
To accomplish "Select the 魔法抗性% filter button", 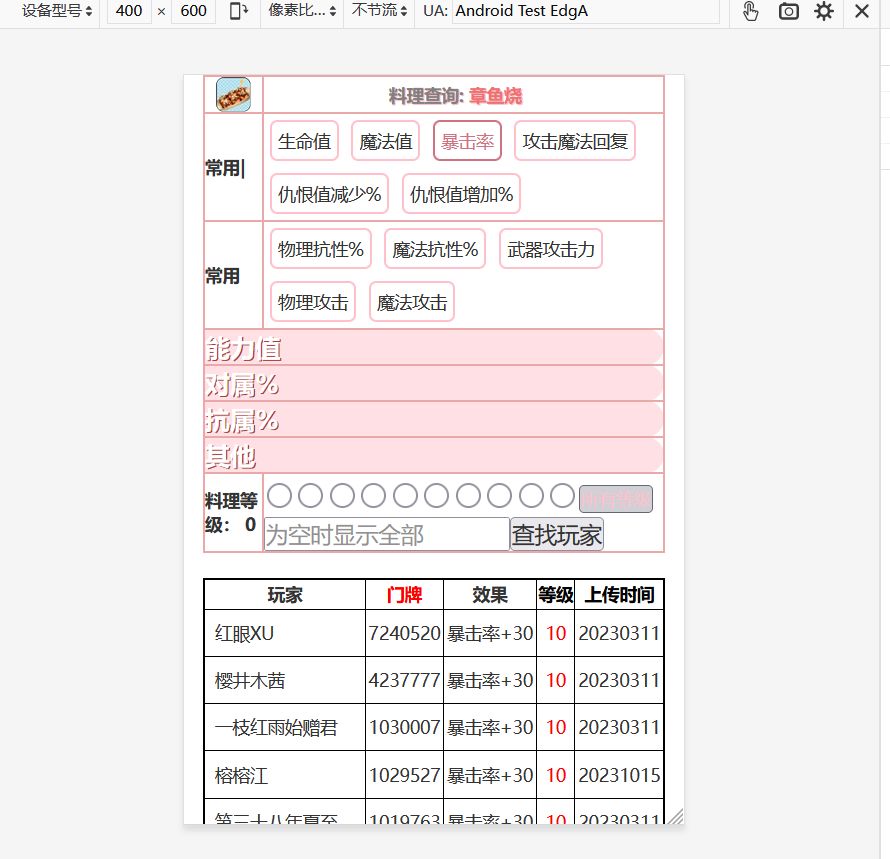I will [435, 249].
